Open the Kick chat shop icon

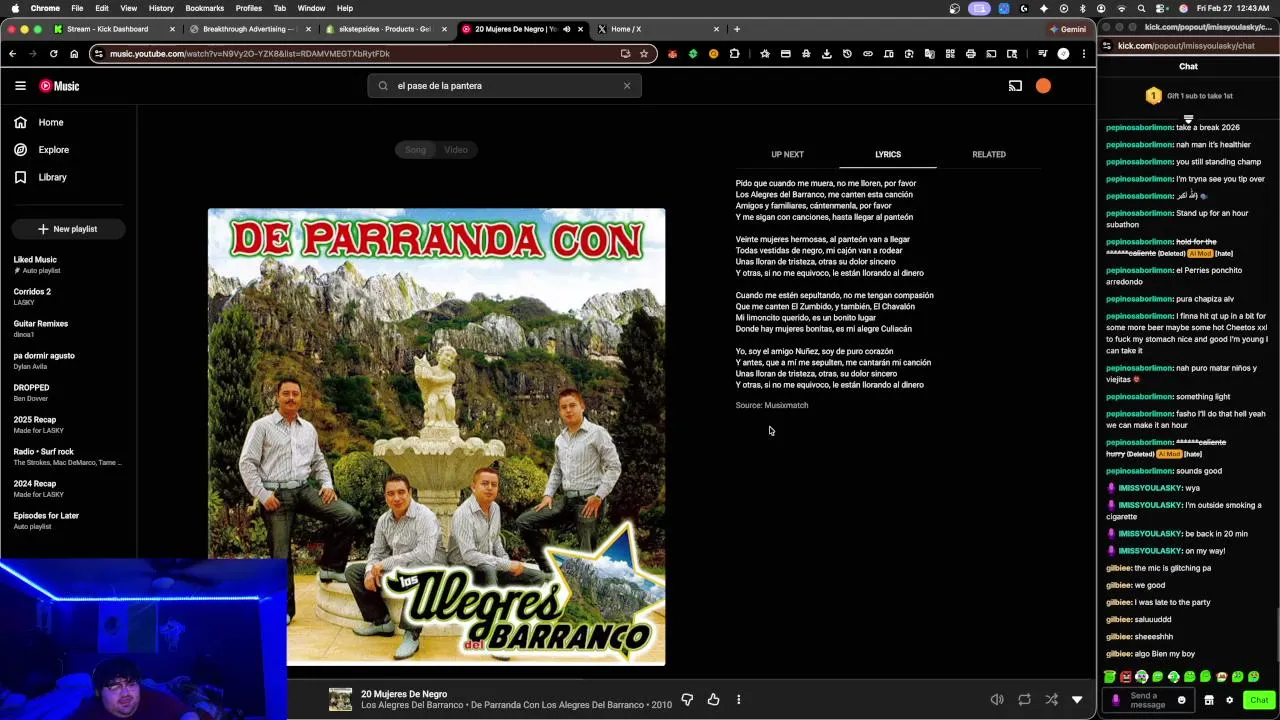(1208, 700)
